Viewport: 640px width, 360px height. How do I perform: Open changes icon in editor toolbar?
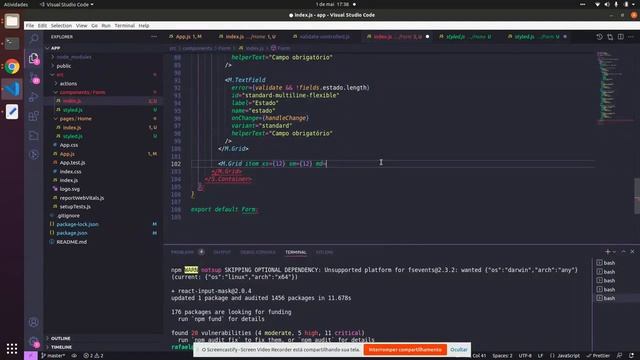tap(610, 37)
